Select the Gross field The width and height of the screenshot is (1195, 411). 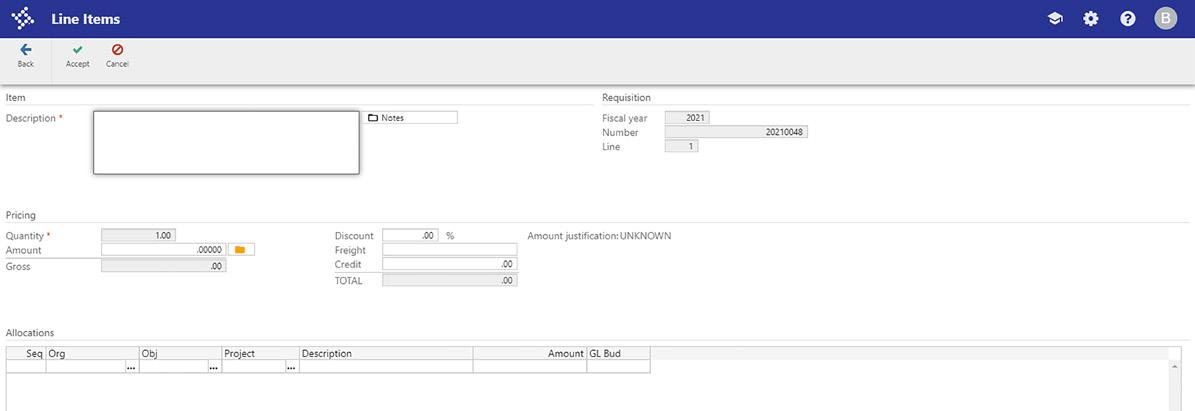[163, 266]
